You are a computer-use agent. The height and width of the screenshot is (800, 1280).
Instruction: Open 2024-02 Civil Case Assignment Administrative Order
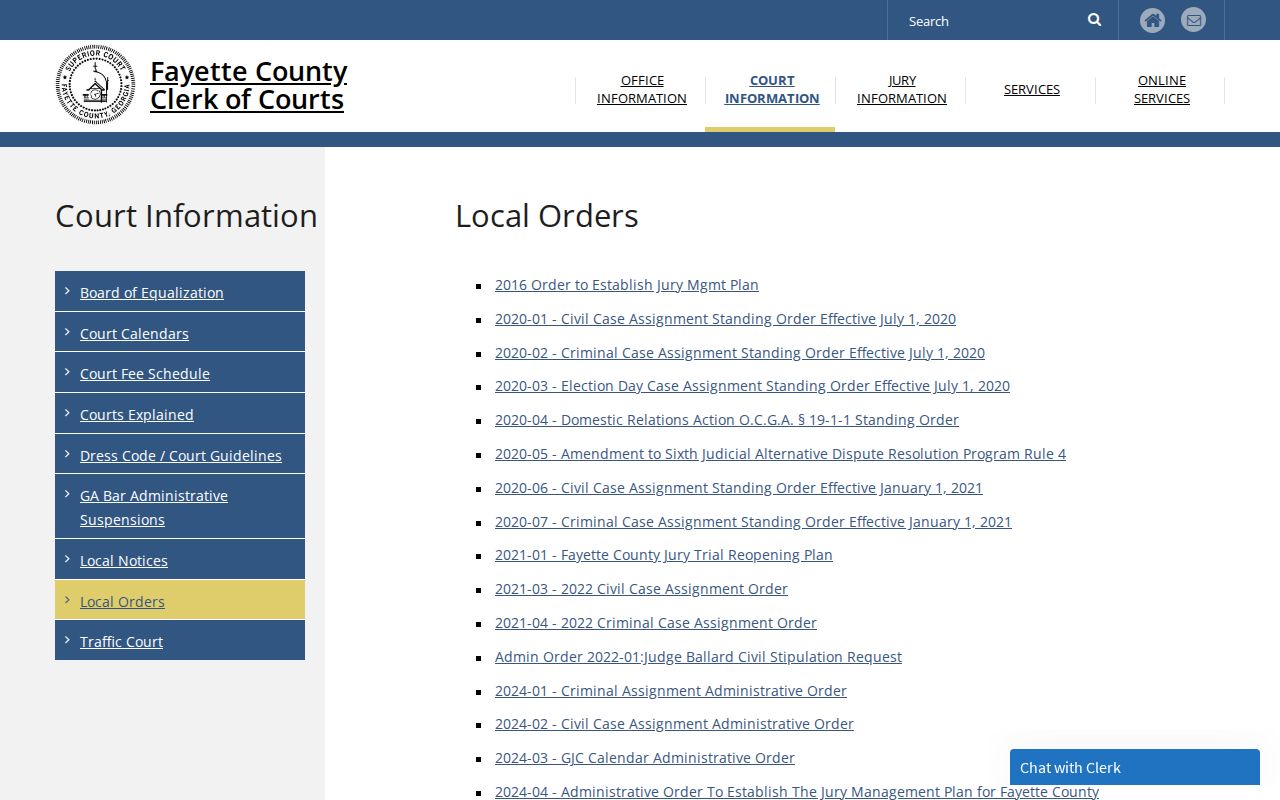pyautogui.click(x=674, y=724)
